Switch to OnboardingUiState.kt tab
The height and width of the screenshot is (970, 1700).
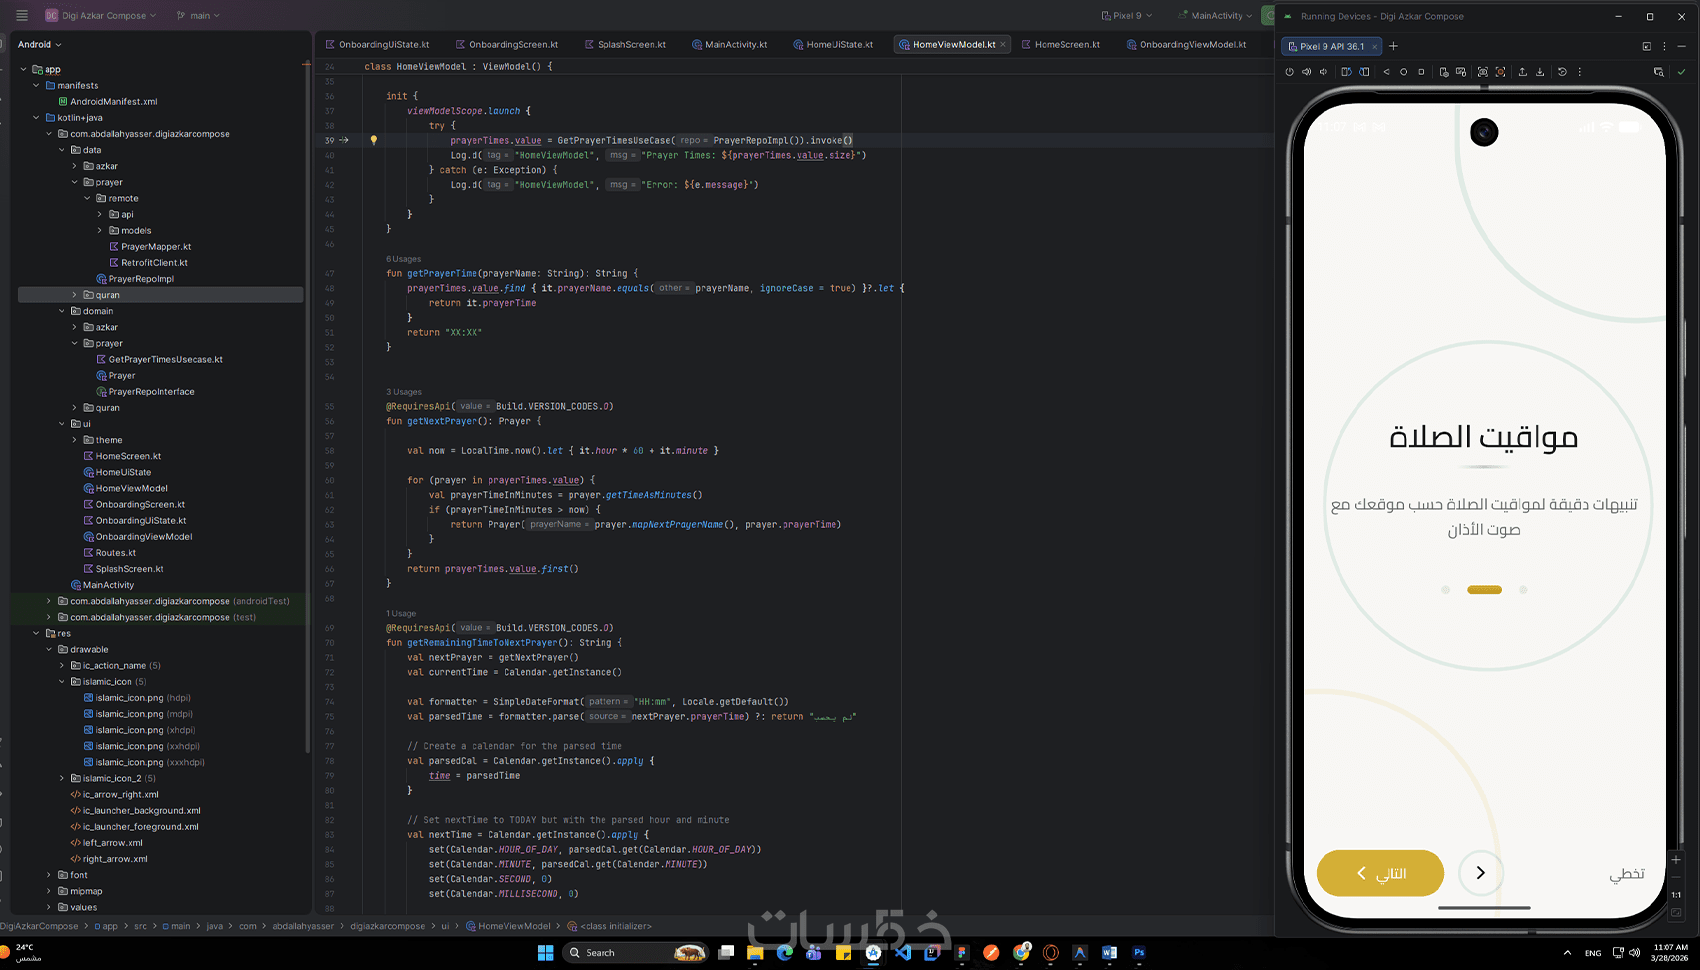point(377,44)
